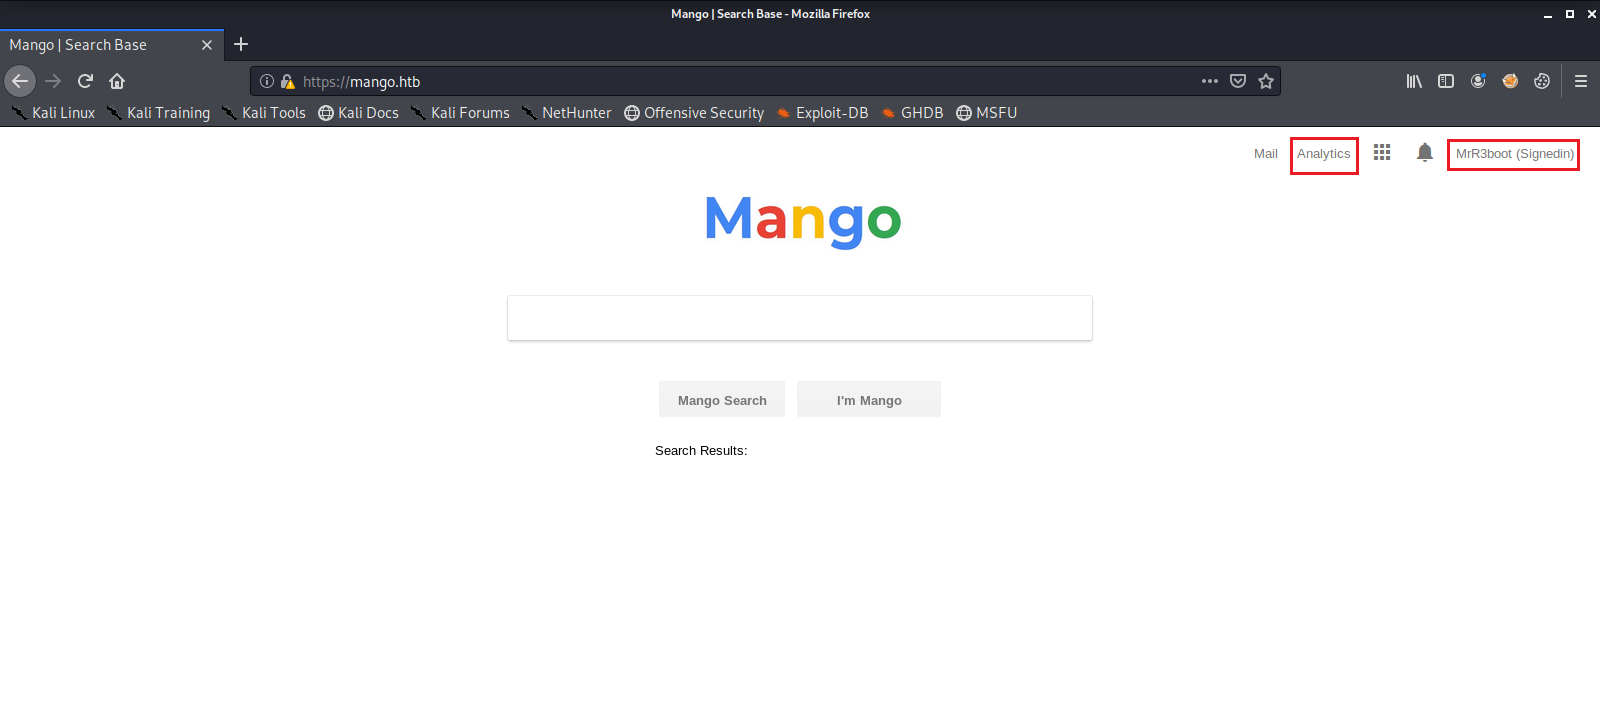Select the Mango | Search Base tab

112,45
